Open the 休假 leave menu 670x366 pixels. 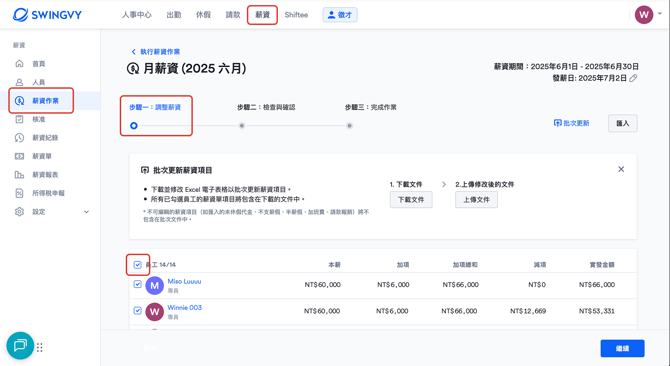pyautogui.click(x=203, y=15)
